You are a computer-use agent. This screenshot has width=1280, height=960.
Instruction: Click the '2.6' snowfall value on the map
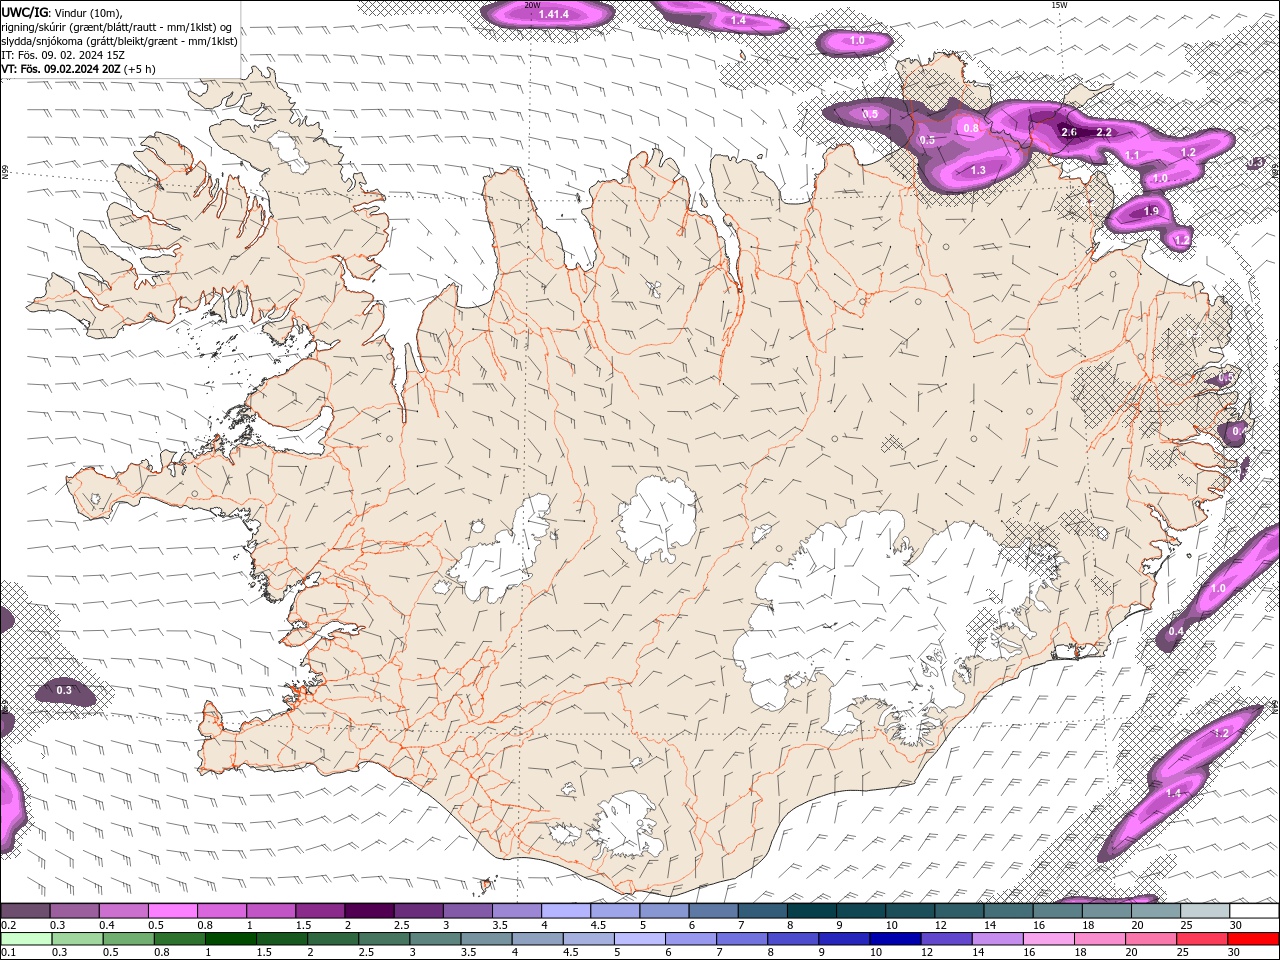tap(1068, 132)
